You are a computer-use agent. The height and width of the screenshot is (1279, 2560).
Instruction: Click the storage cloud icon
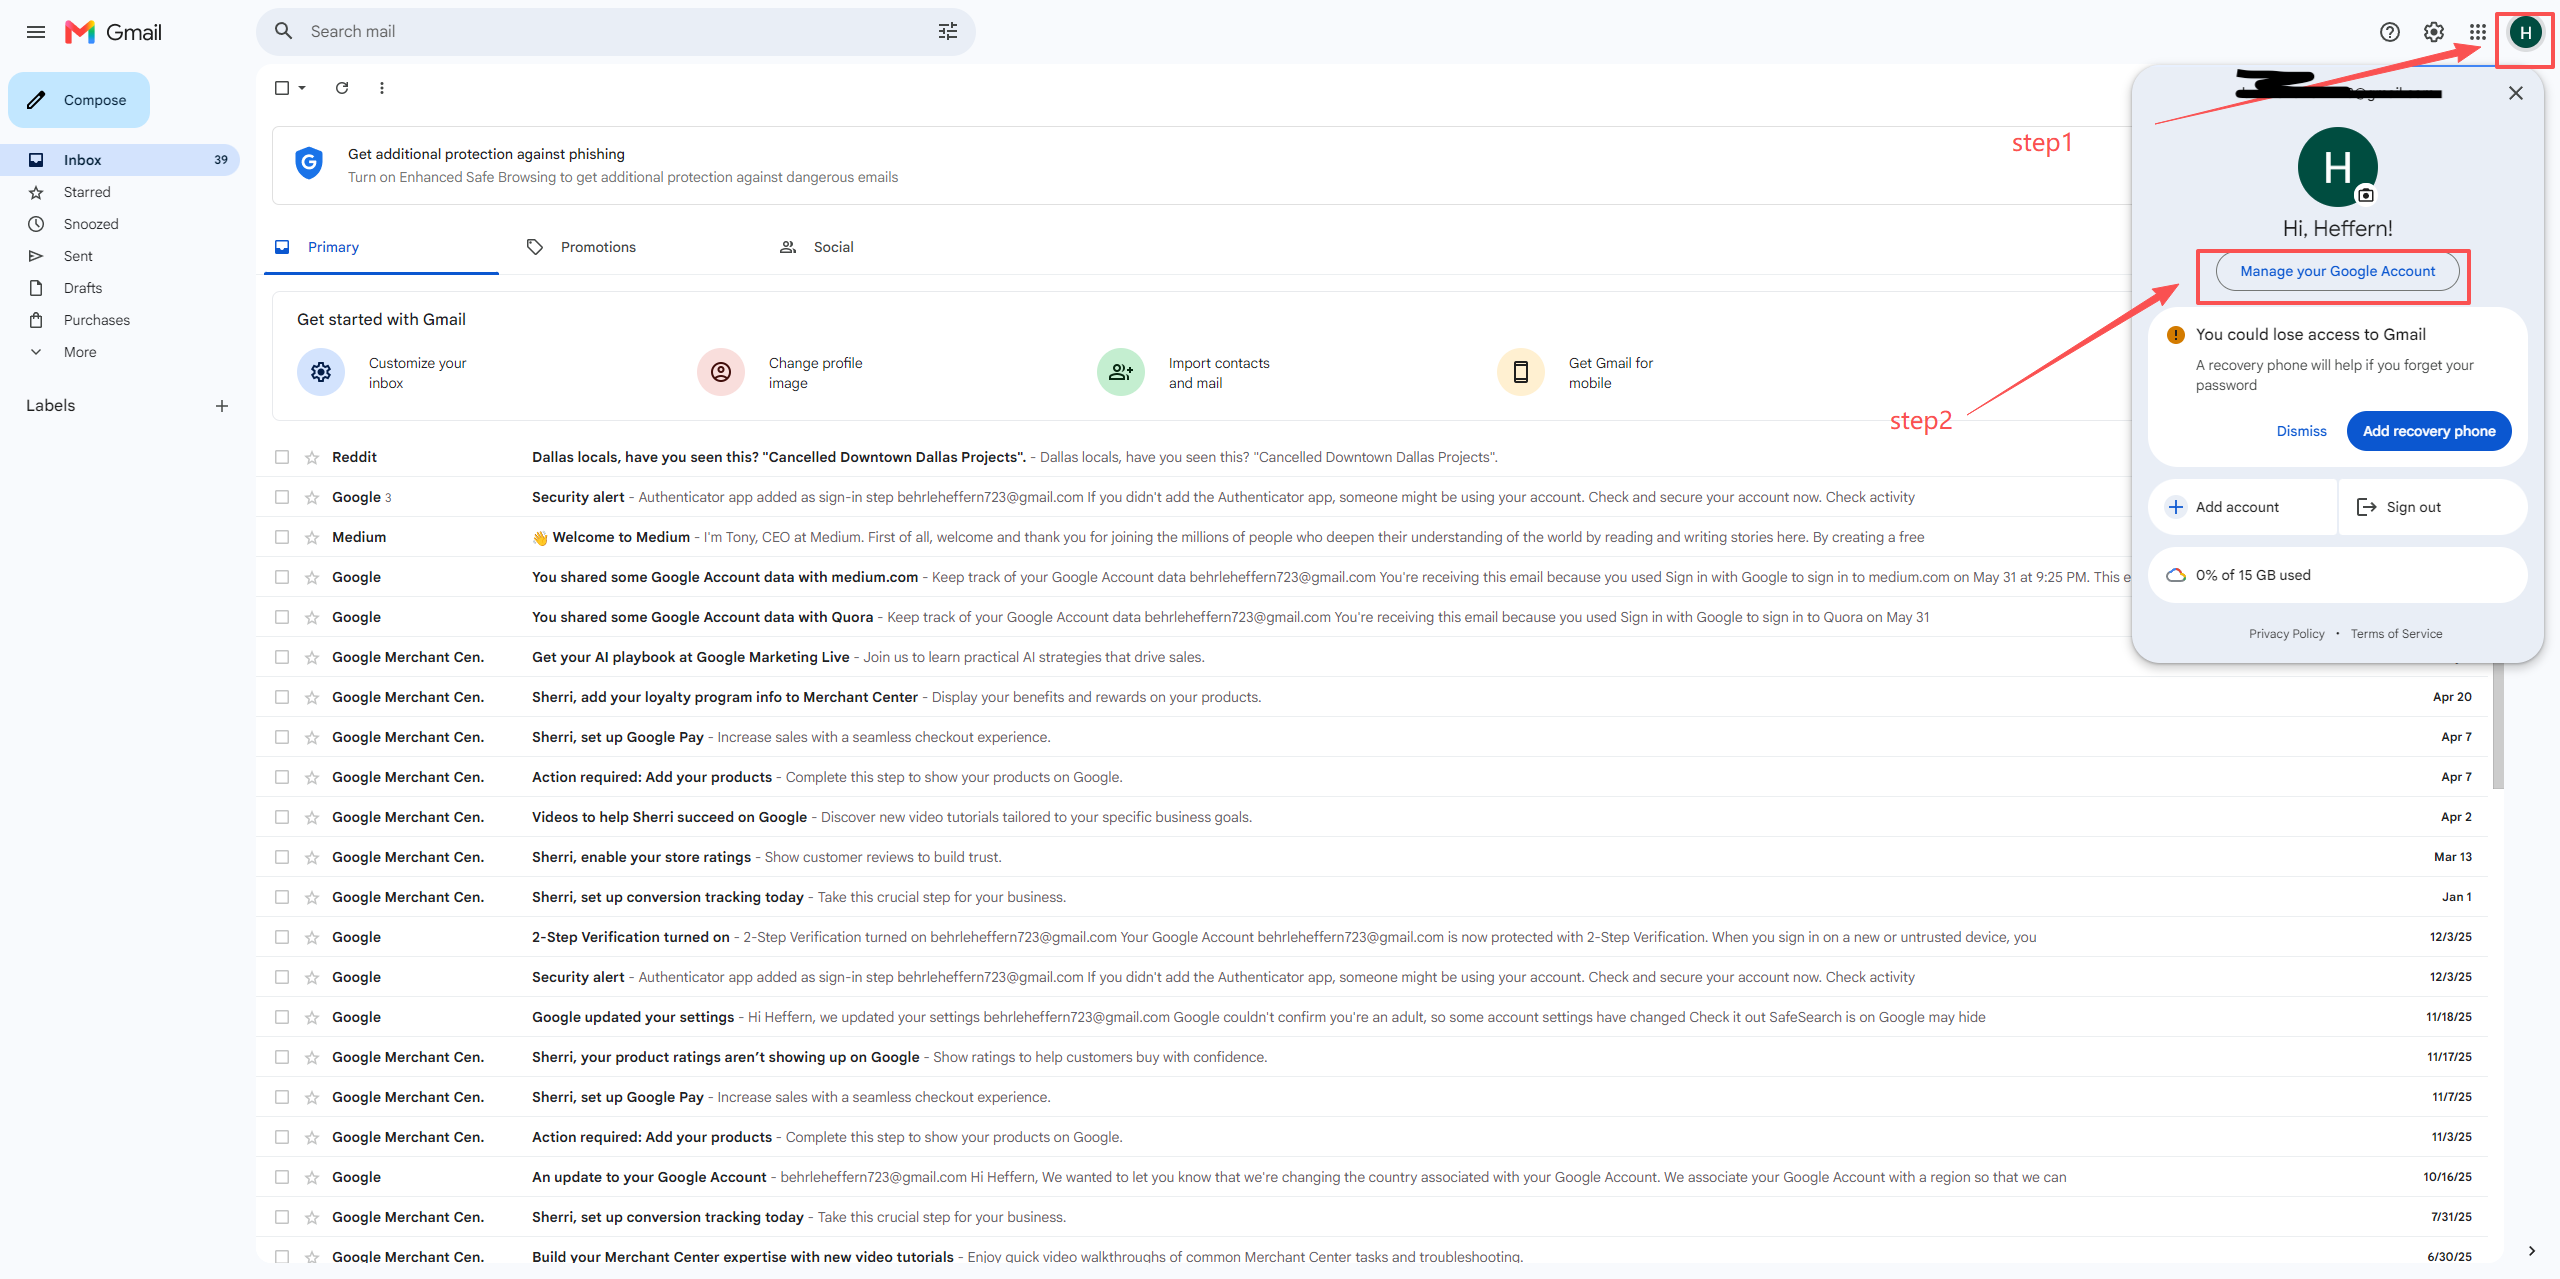point(2176,575)
